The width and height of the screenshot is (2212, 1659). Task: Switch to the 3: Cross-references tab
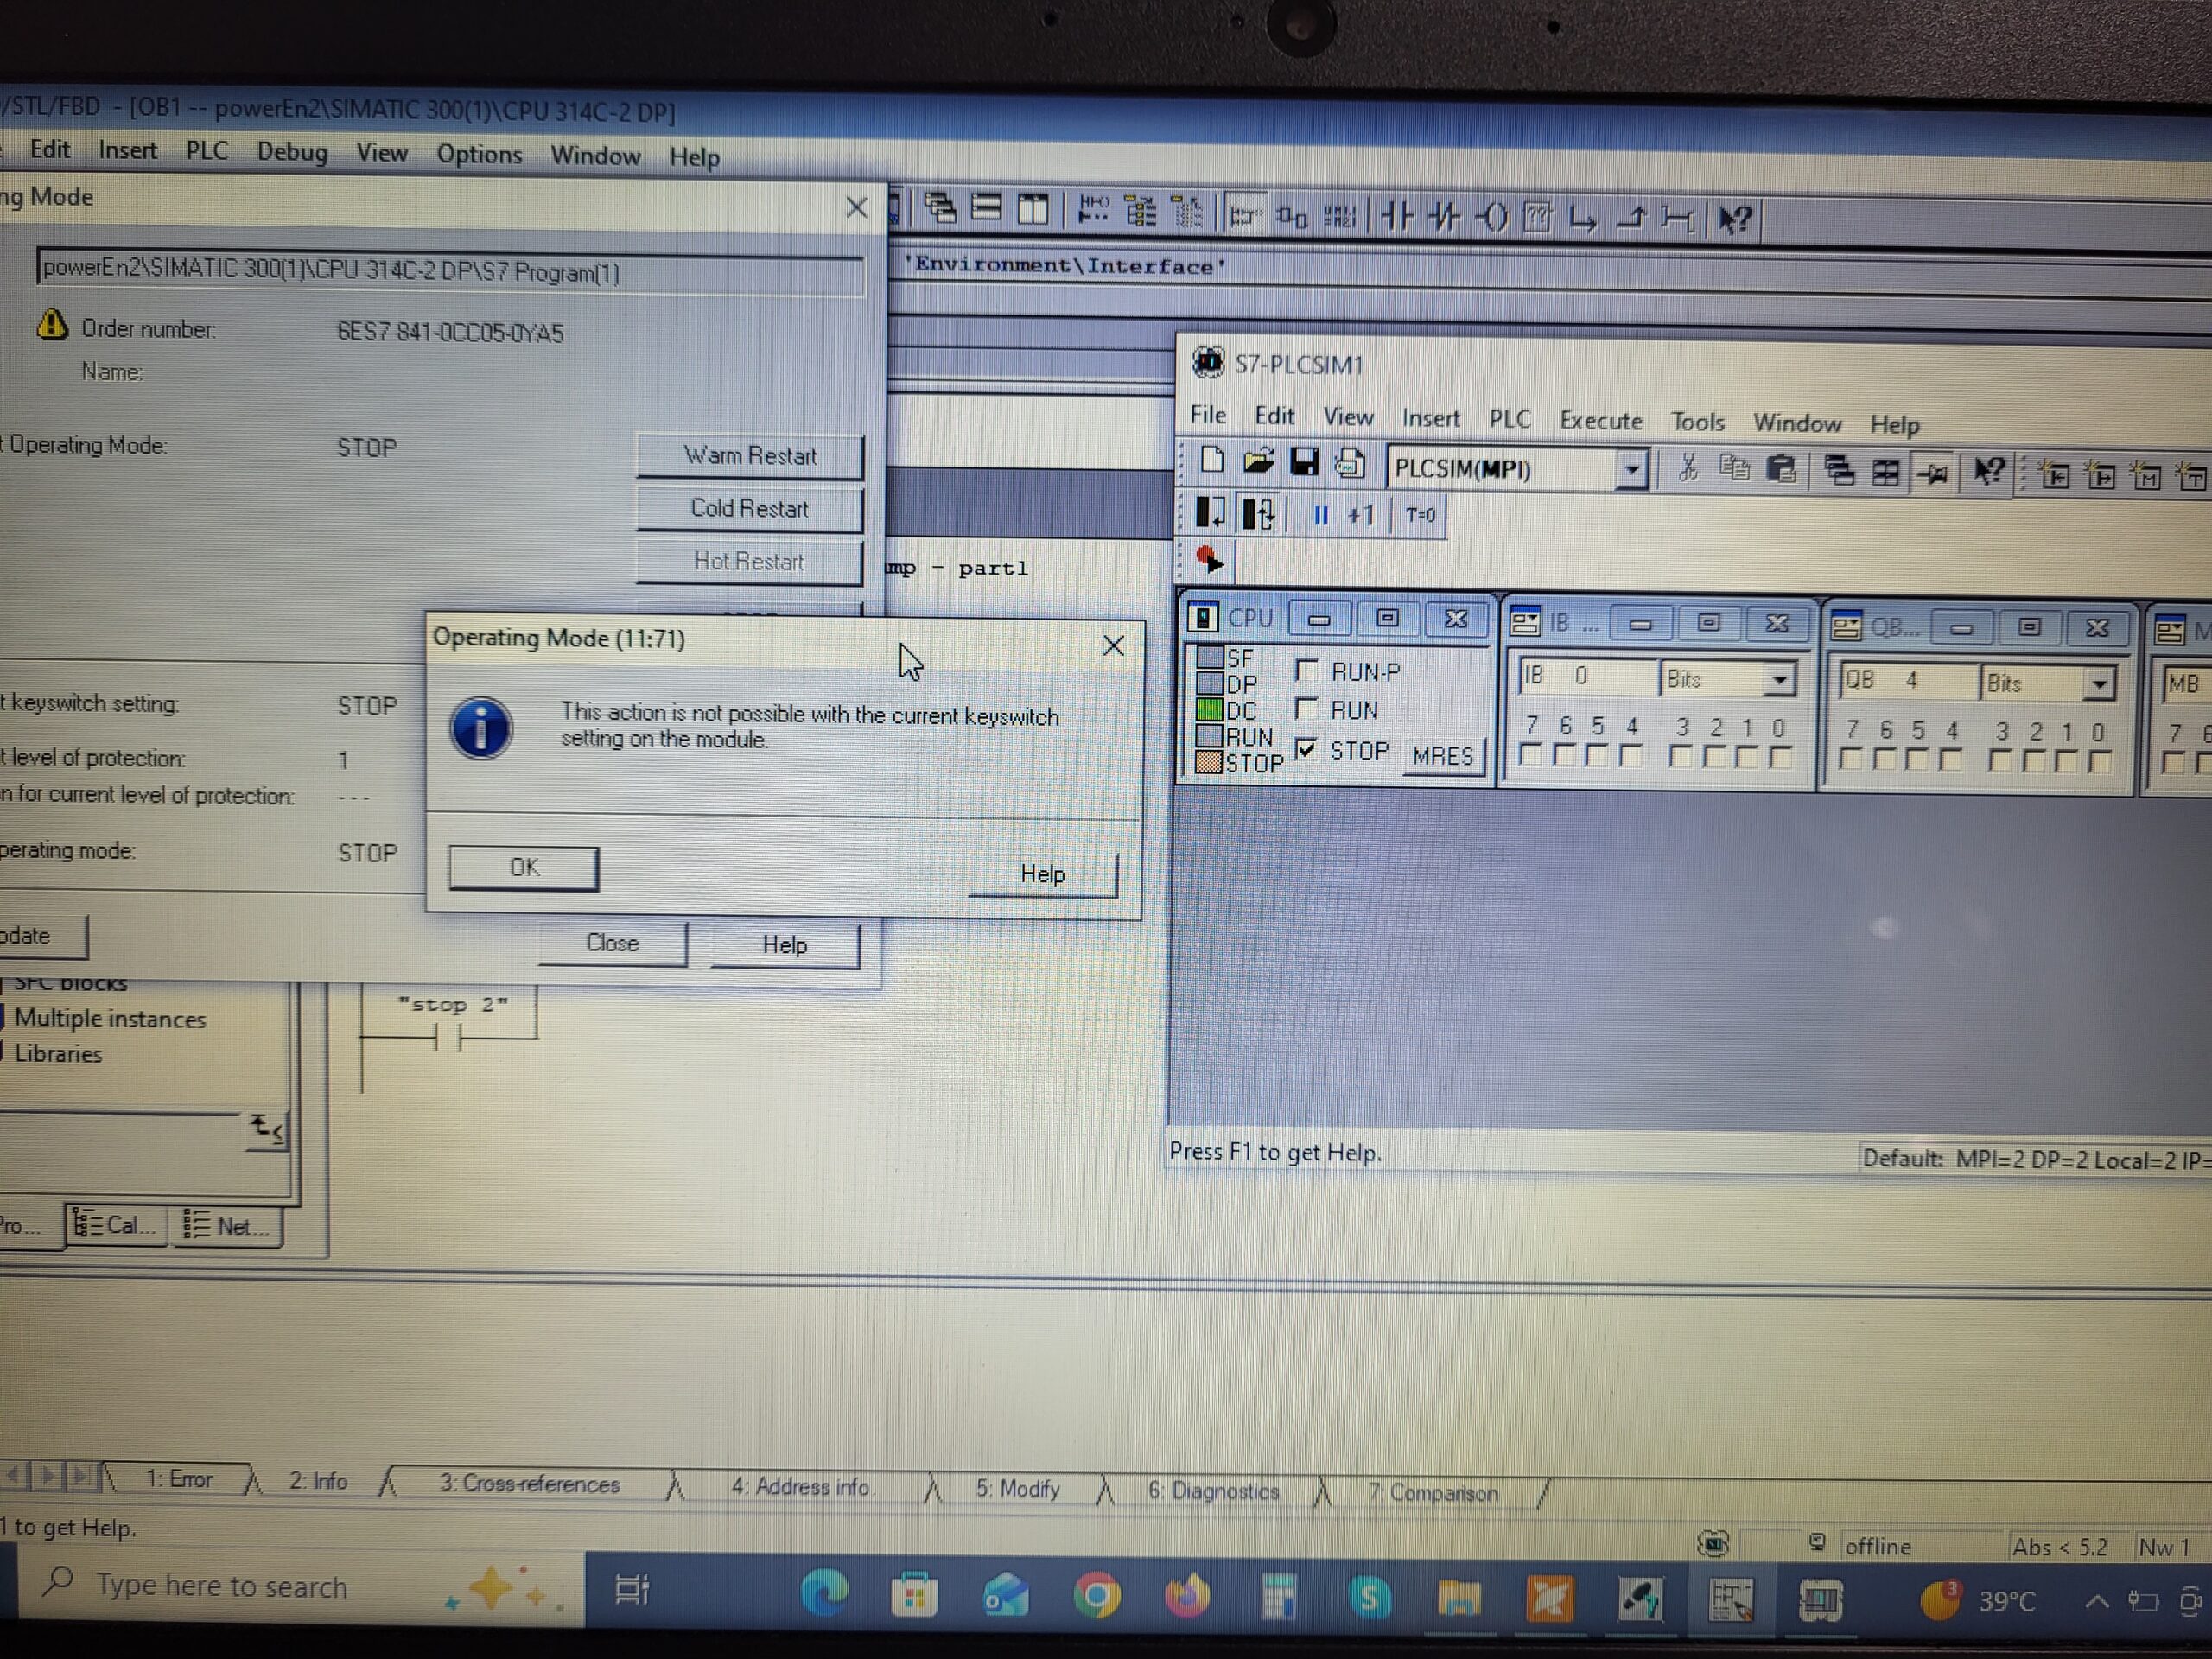(x=530, y=1484)
